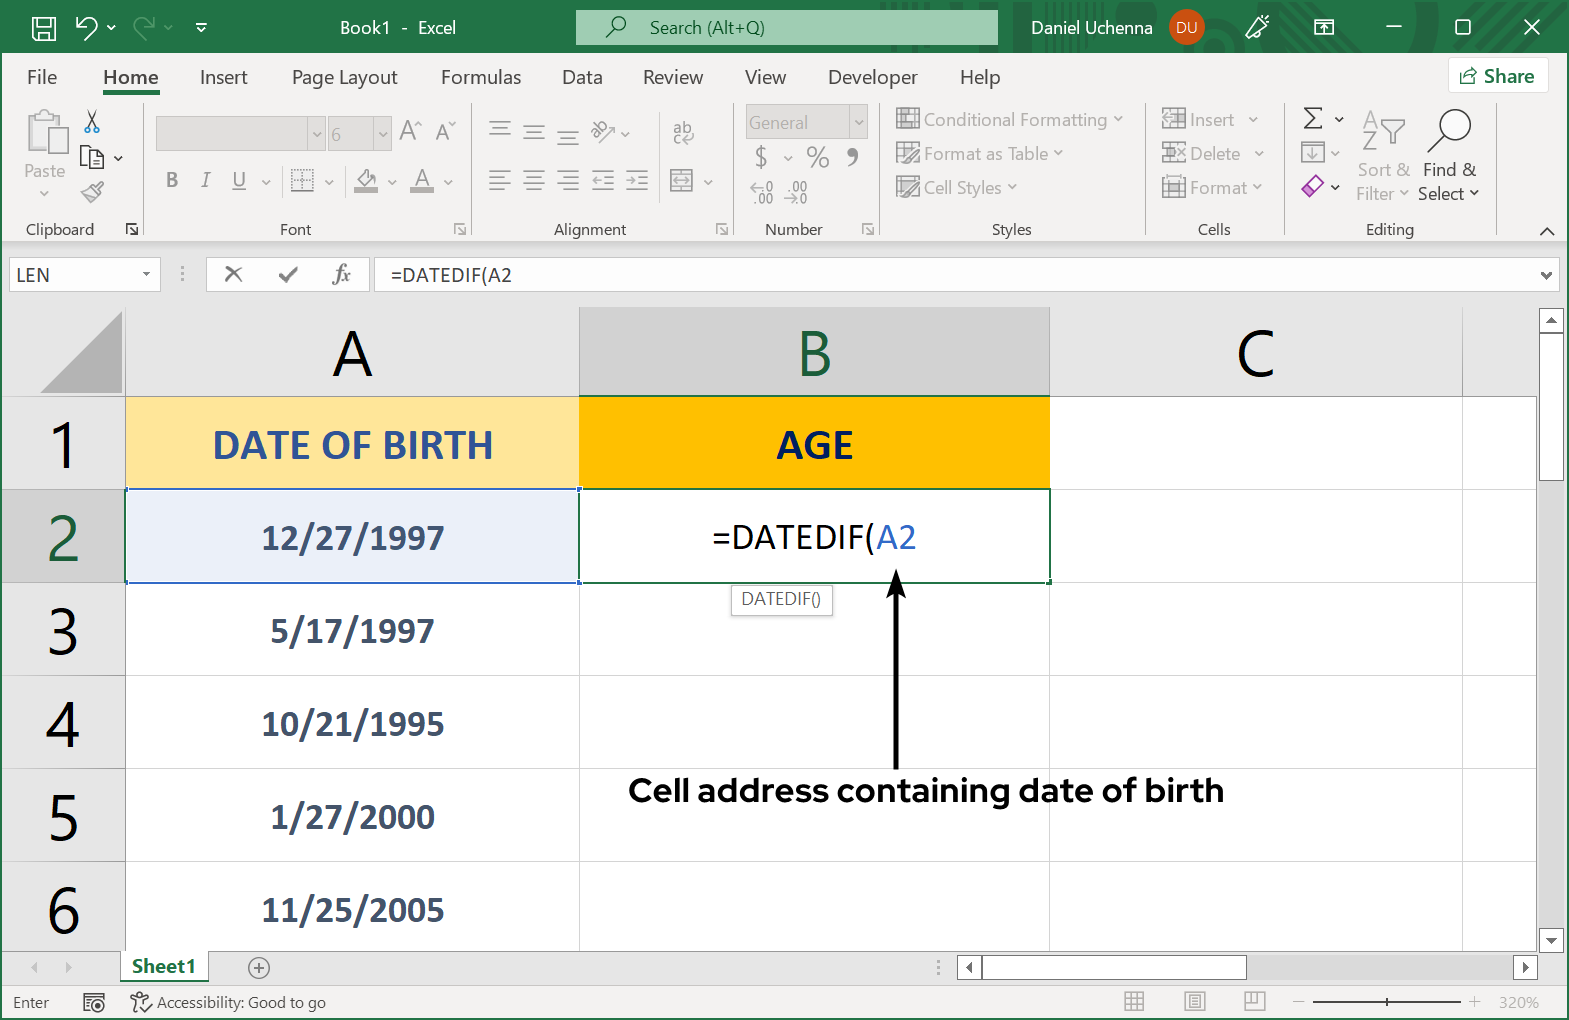Collapse the ribbon with the caret arrow
The width and height of the screenshot is (1569, 1020).
[x=1547, y=231]
